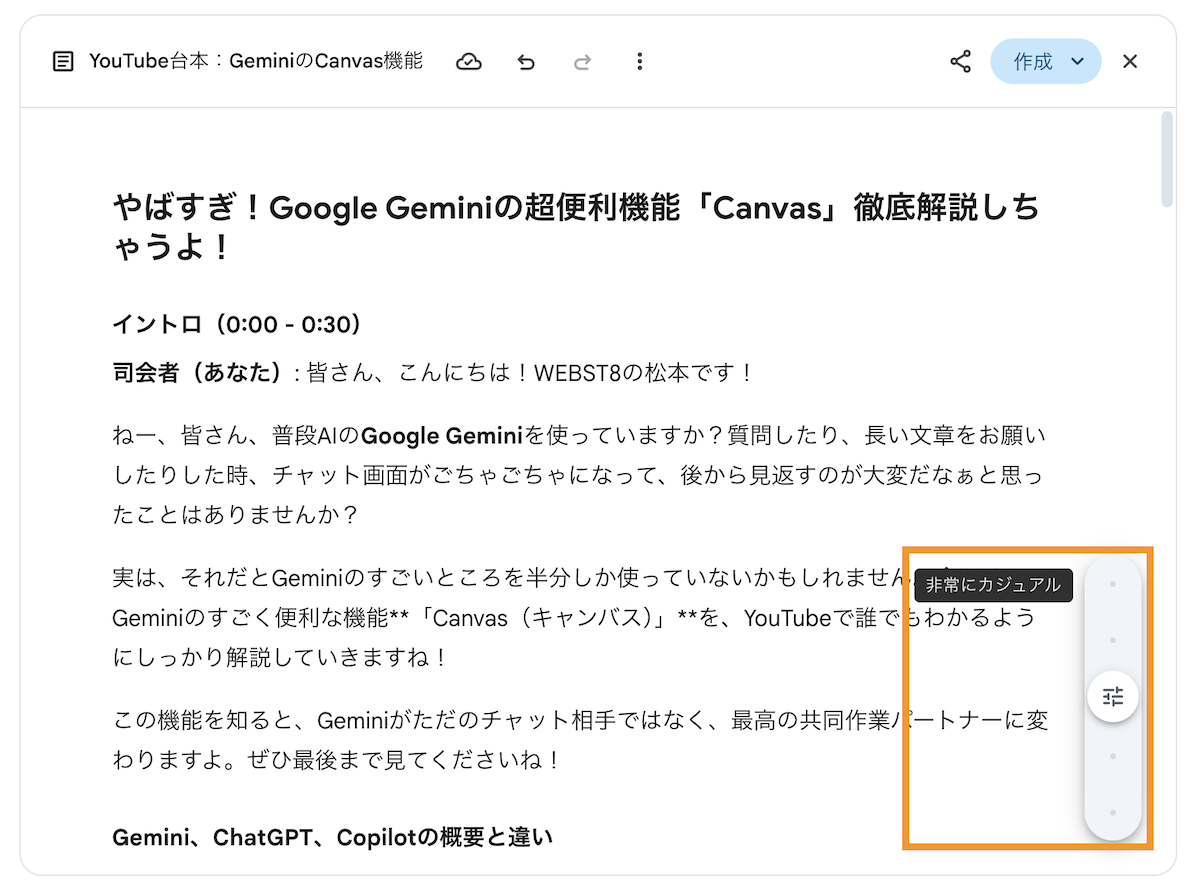Click the paragraph line starting この機能を知ると

pyautogui.click(x=580, y=720)
